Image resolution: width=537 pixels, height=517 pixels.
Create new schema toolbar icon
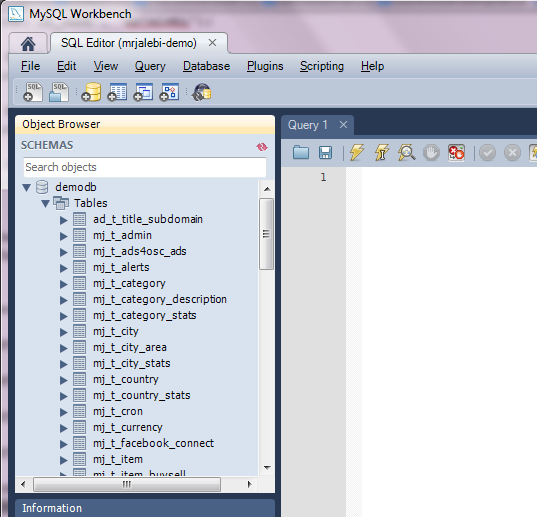tap(91, 92)
